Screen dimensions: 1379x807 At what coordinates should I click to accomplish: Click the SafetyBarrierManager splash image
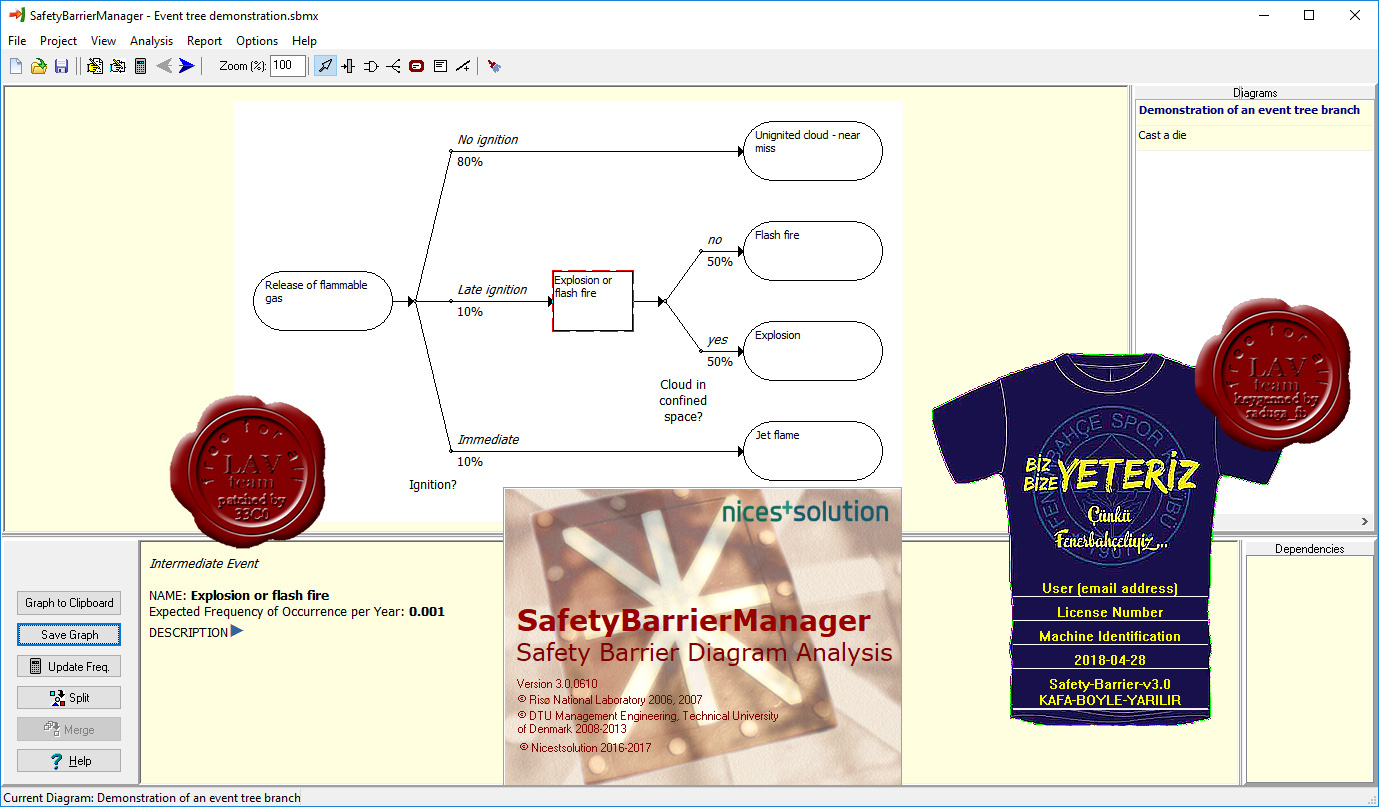pos(702,636)
